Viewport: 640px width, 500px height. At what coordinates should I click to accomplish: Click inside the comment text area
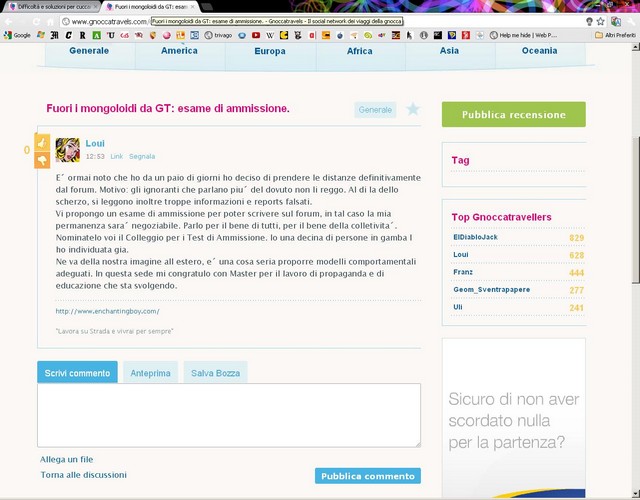click(x=228, y=414)
